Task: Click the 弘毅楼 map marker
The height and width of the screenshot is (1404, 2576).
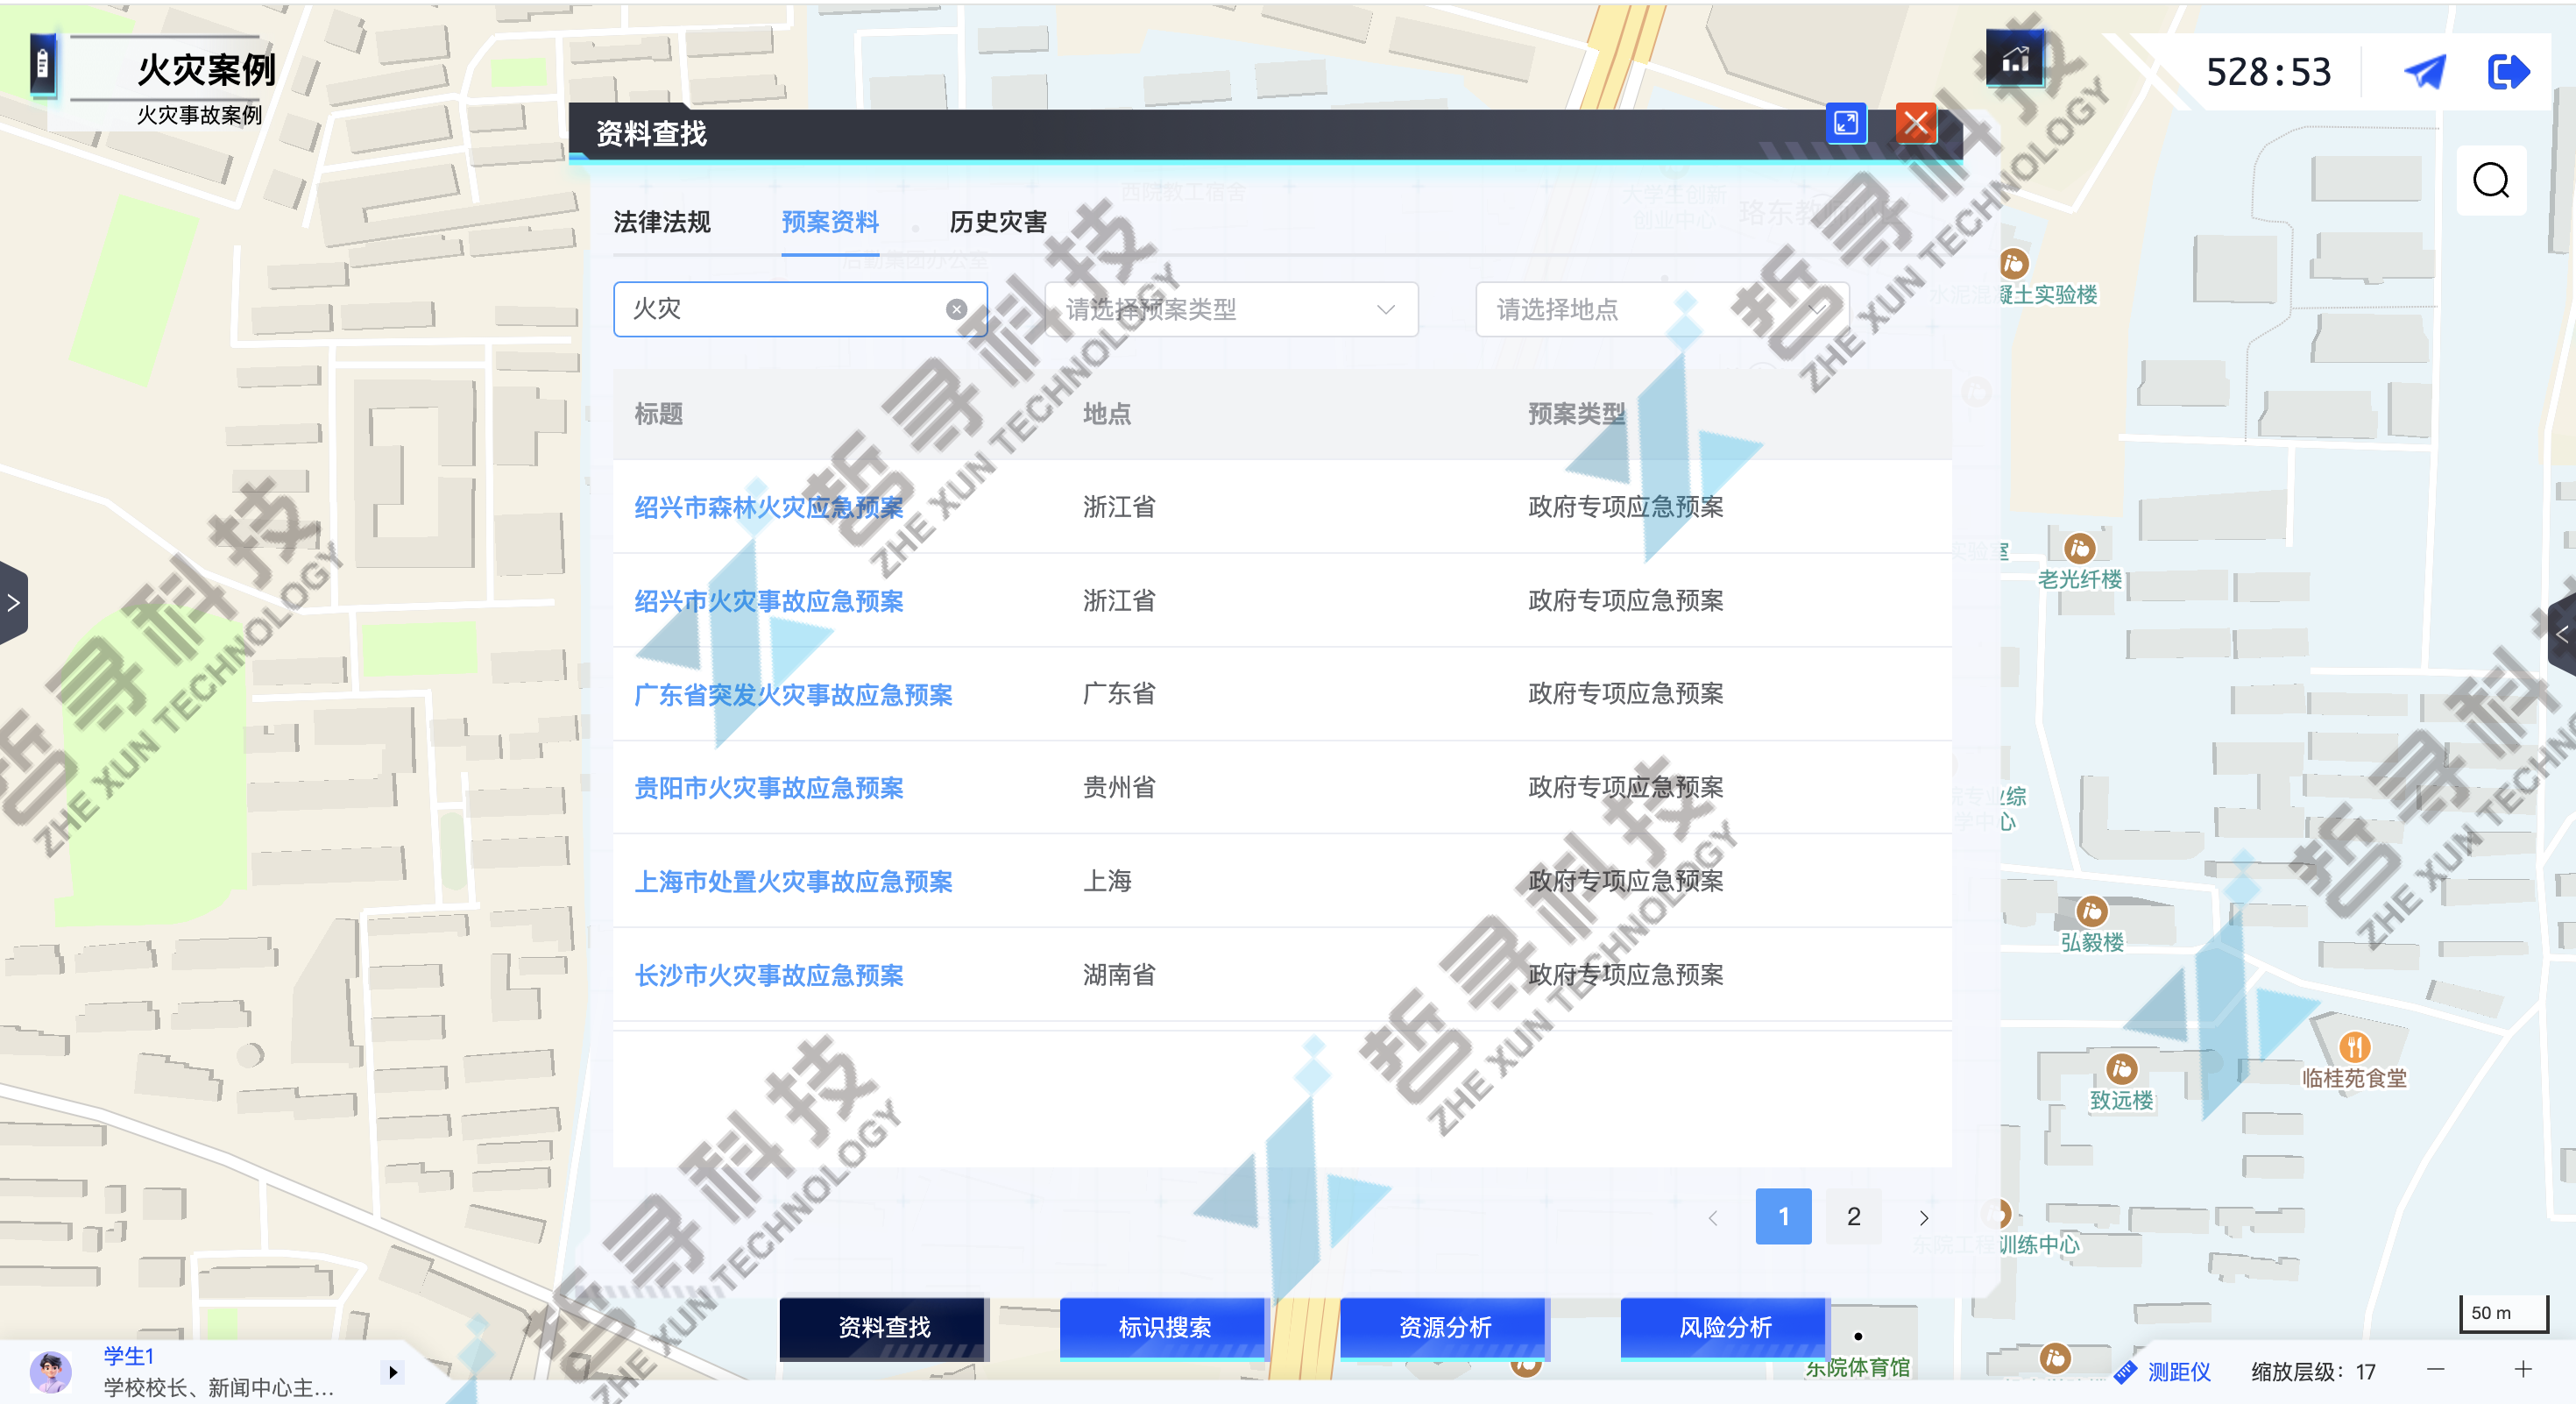Action: pos(2091,911)
